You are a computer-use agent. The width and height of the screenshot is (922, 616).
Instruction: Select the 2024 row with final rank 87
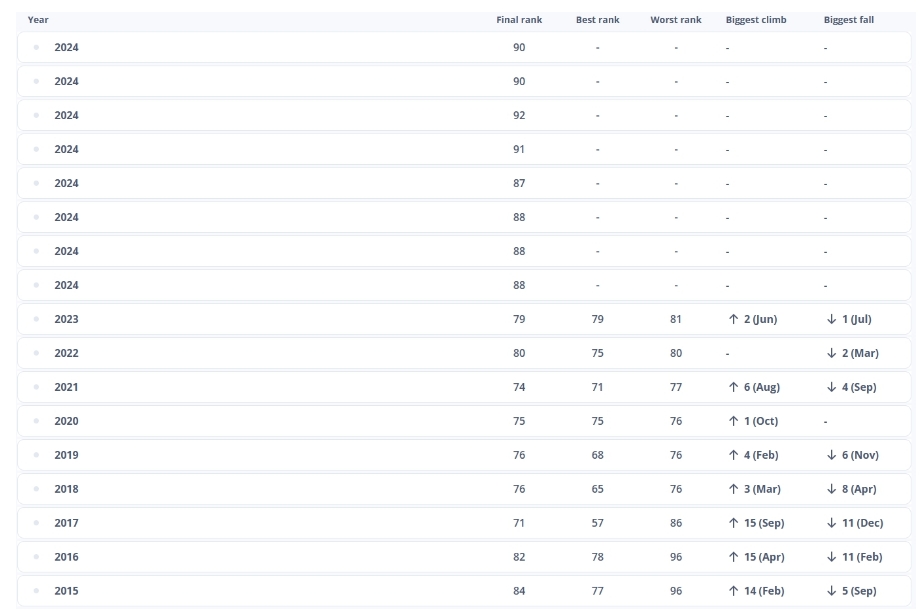point(465,183)
